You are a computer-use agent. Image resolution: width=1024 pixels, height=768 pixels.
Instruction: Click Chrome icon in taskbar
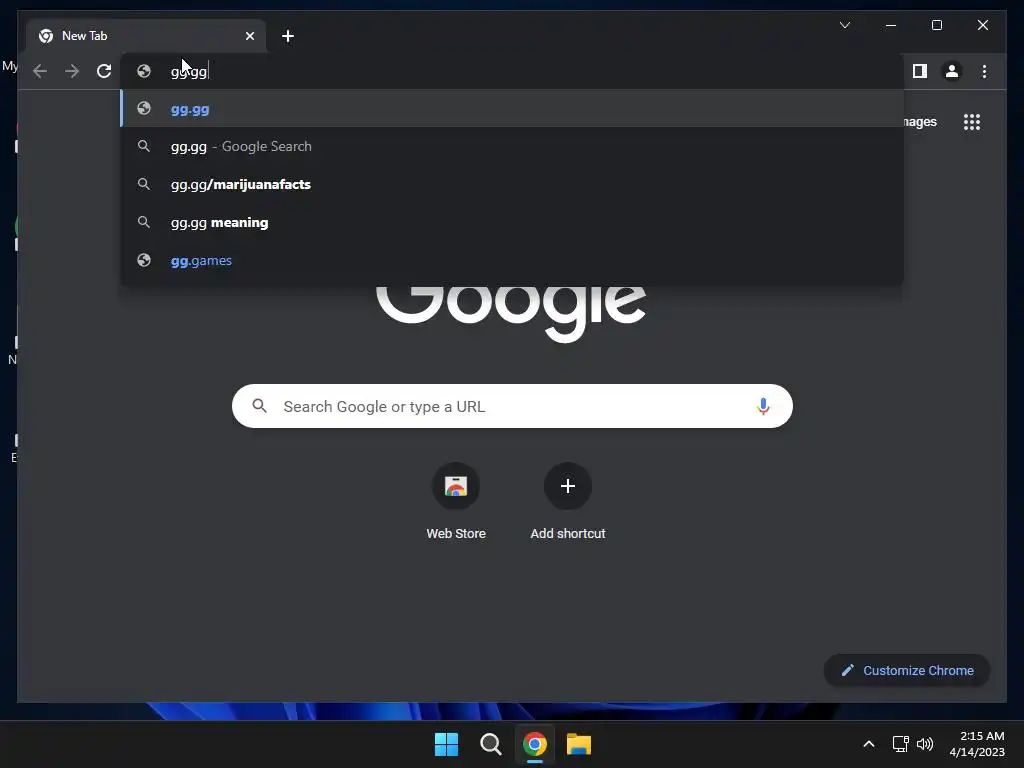click(535, 744)
